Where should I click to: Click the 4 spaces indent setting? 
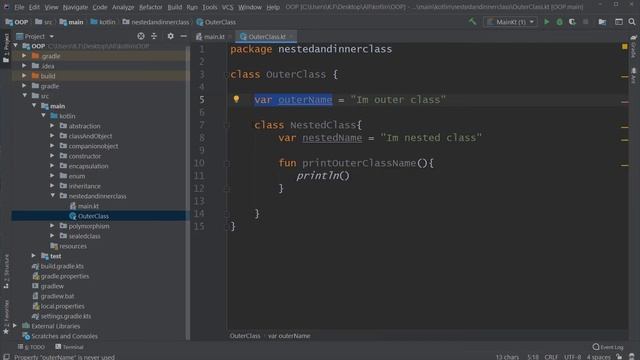598,357
